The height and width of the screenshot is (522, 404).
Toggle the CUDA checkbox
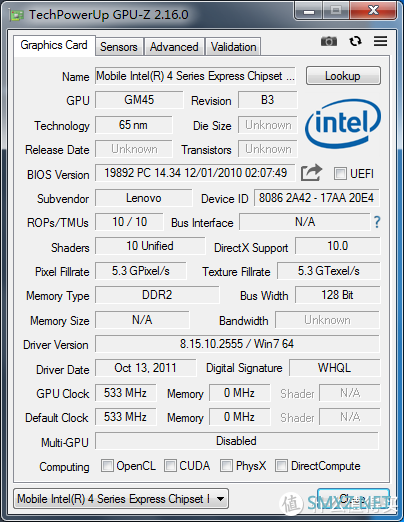point(170,466)
